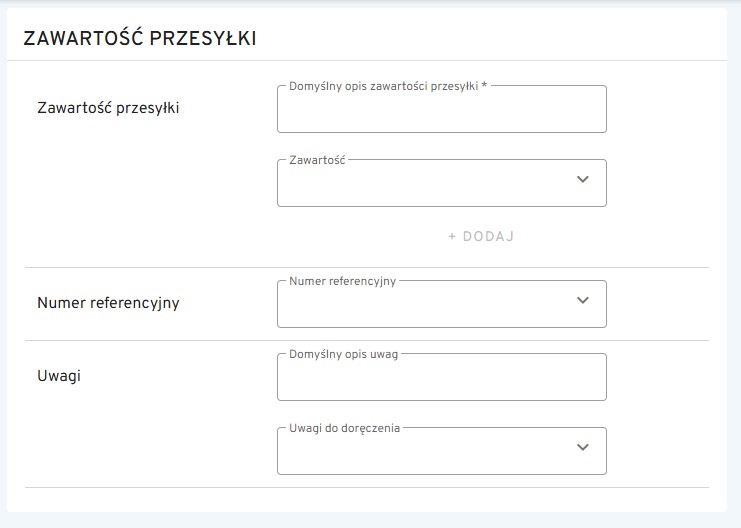Screen dimensions: 741x528
Task: Click the left-side Zawartość przesyłki row label
Action: [x=108, y=108]
